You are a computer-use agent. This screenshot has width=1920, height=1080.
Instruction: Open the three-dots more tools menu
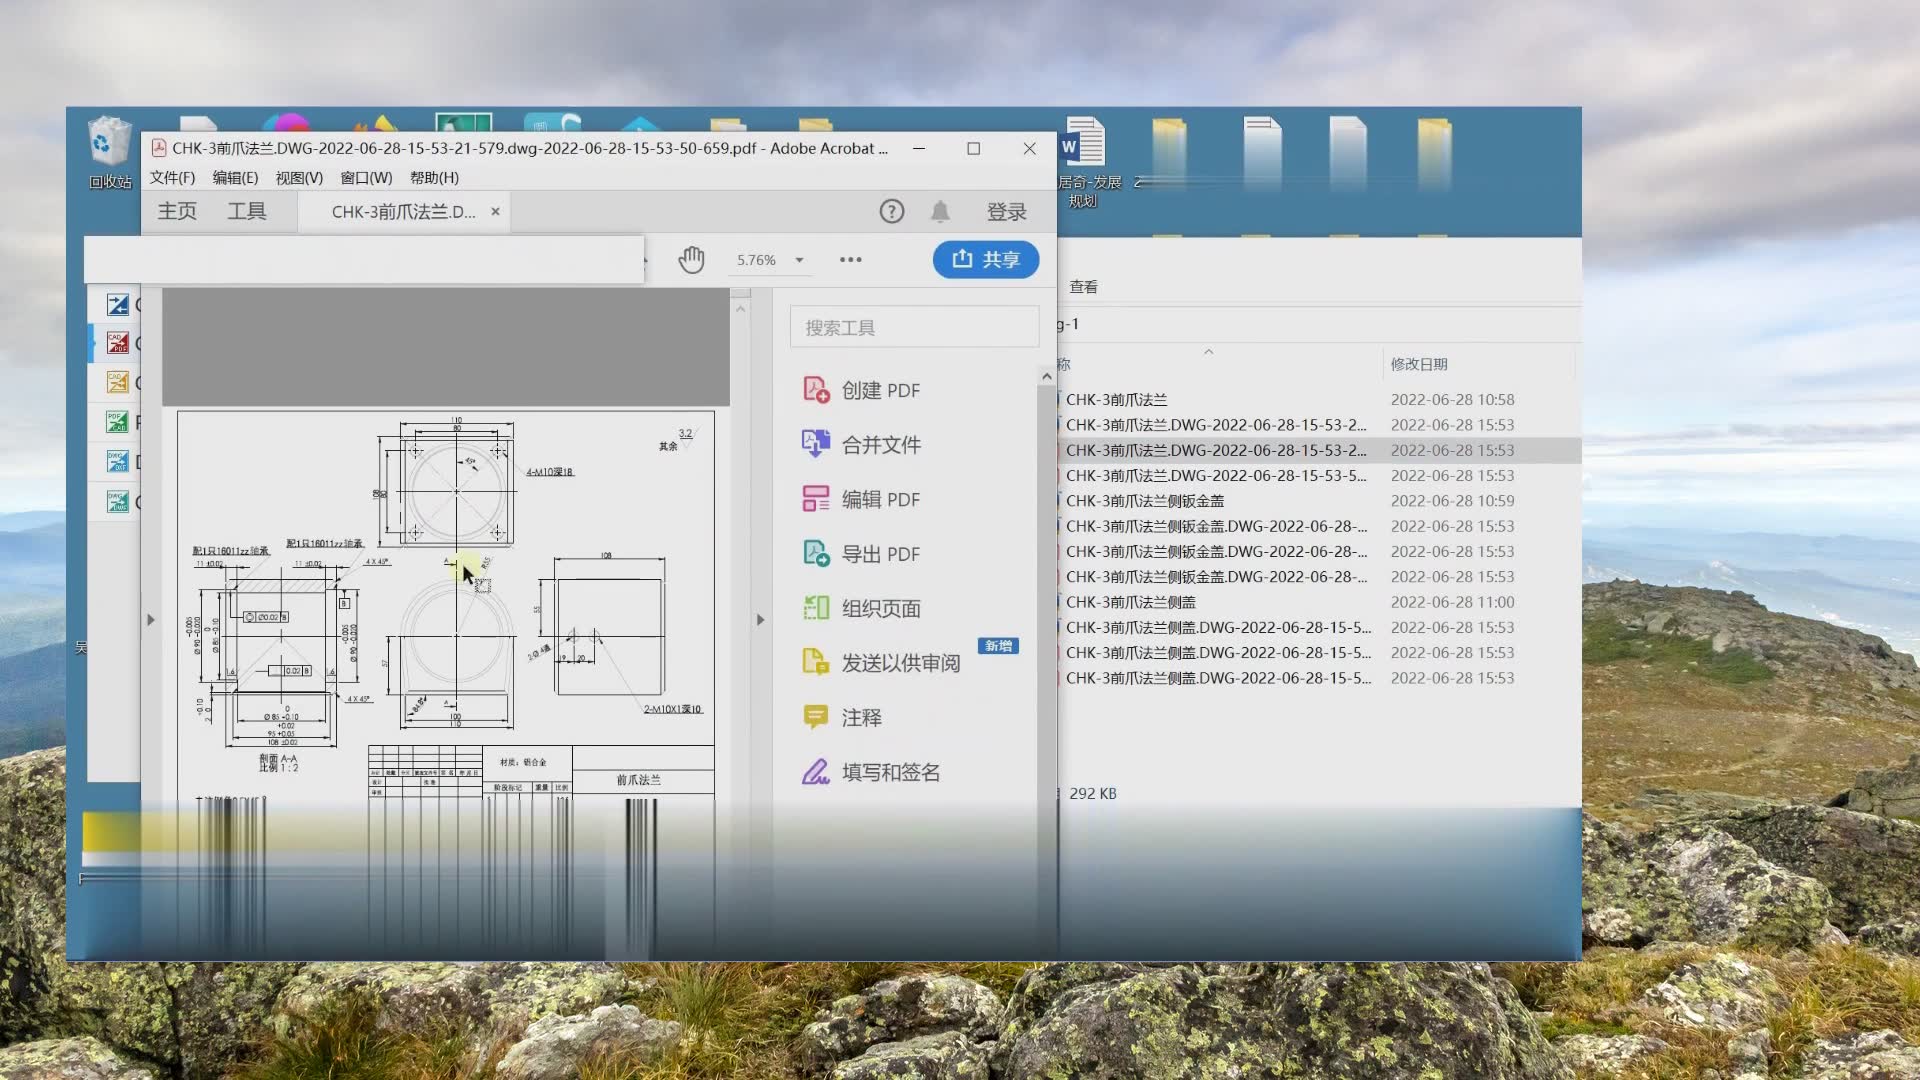(x=850, y=260)
